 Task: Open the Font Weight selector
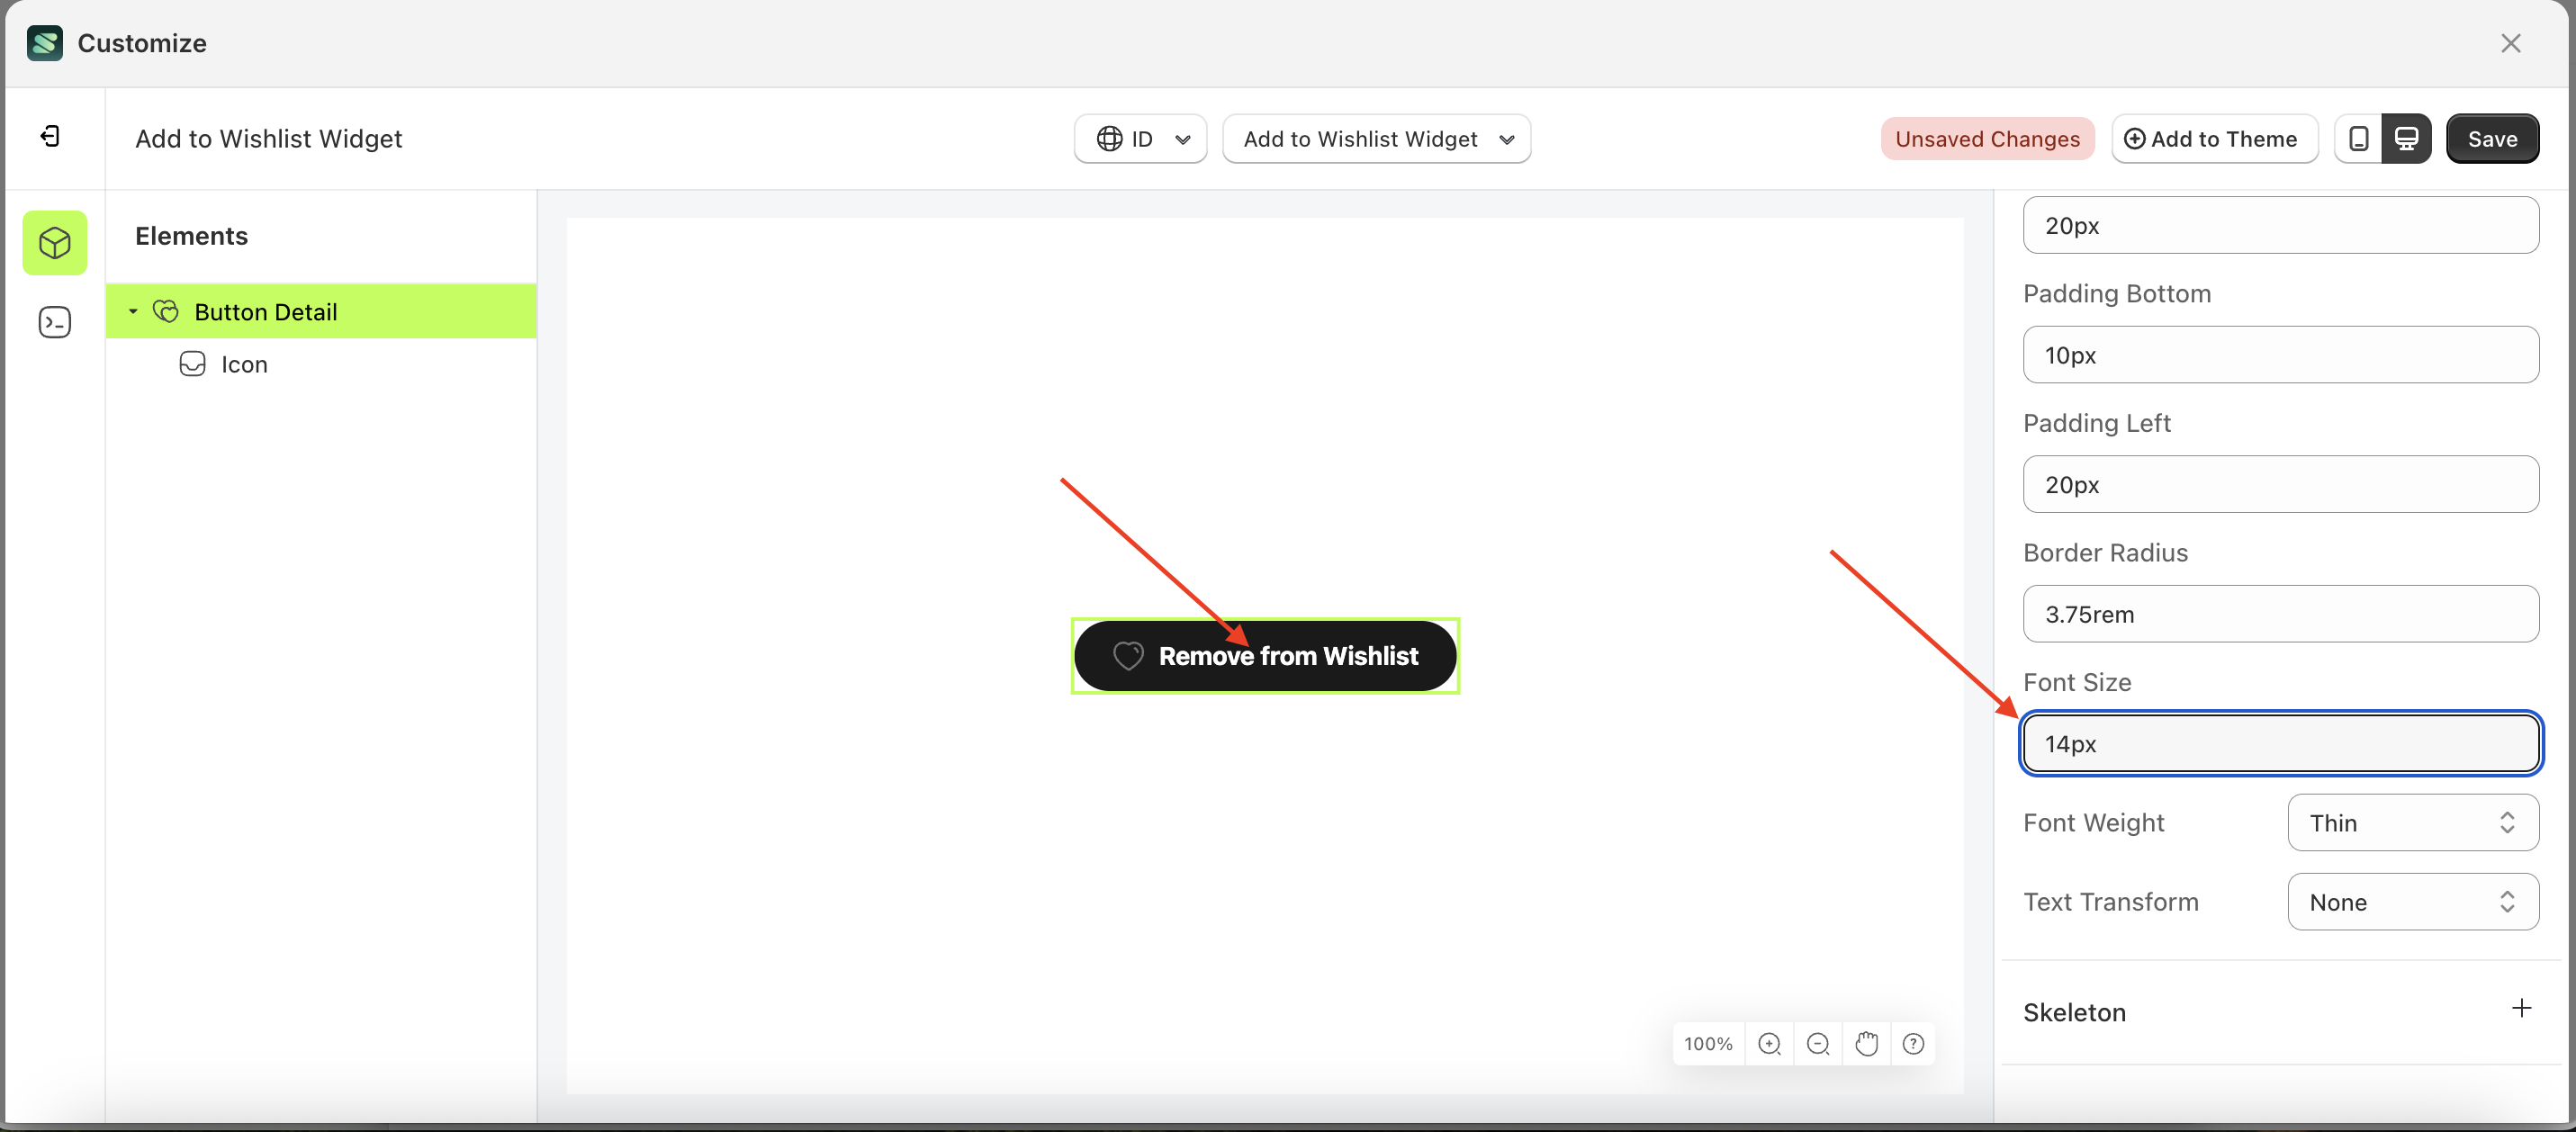click(x=2411, y=822)
